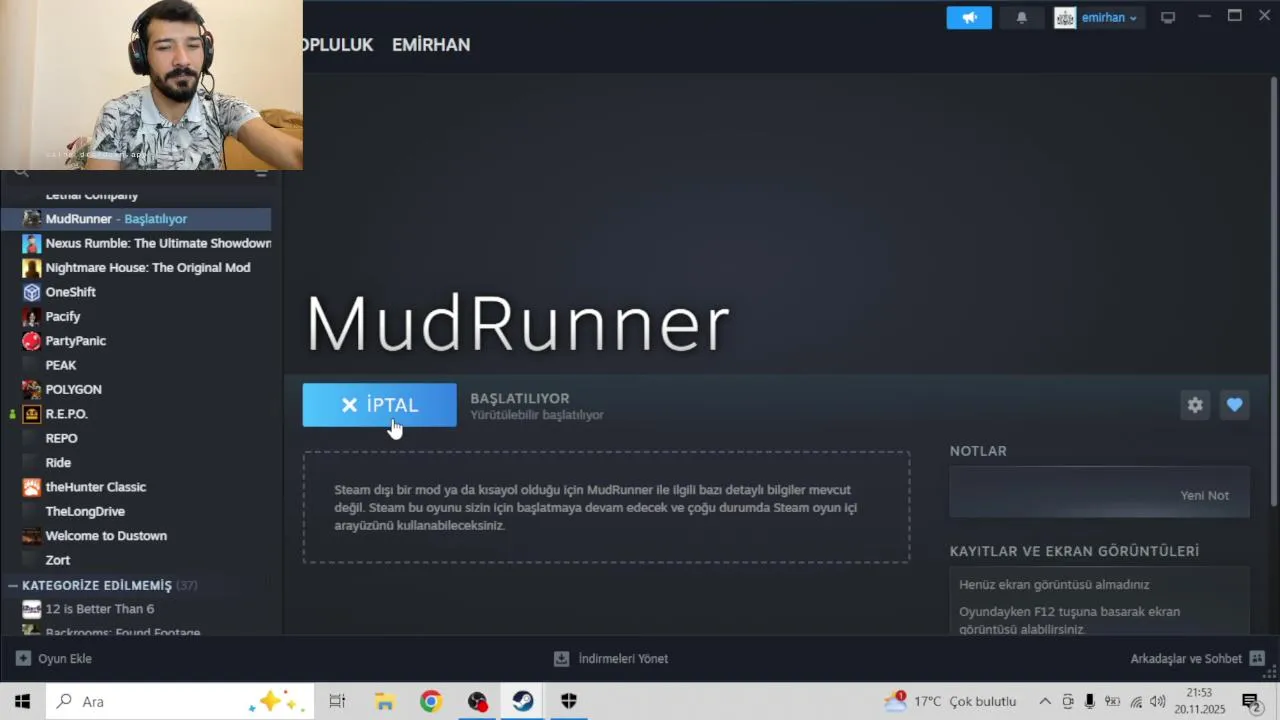The height and width of the screenshot is (720, 1280).
Task: Click the Big Picture monitor icon
Action: (x=1168, y=17)
